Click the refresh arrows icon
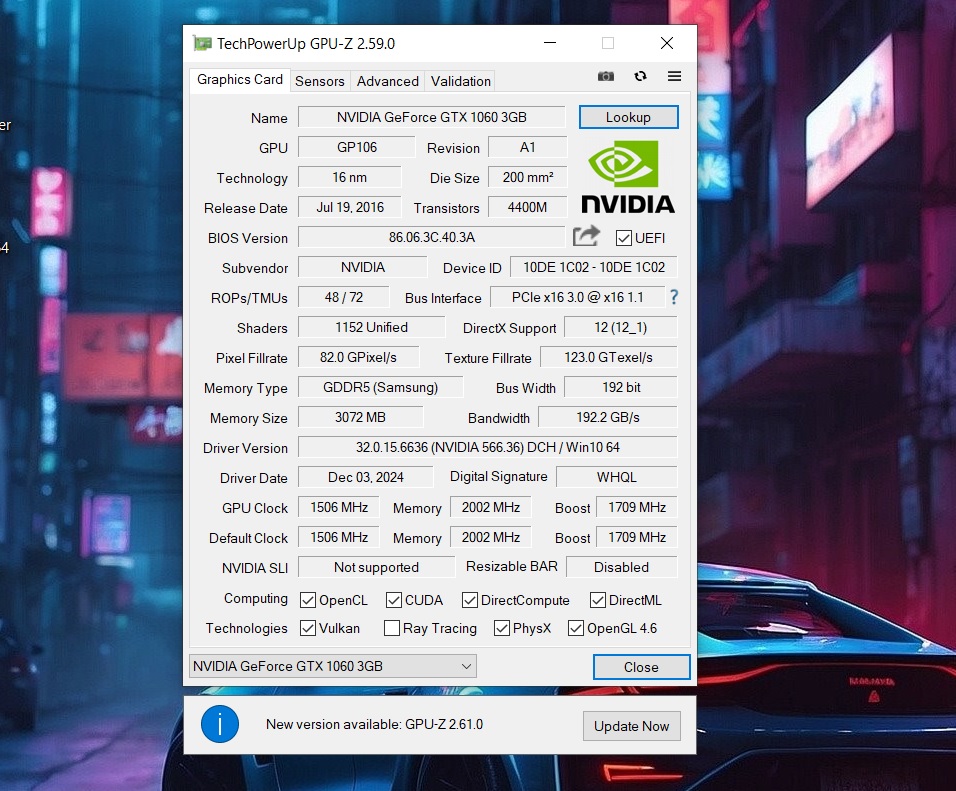The height and width of the screenshot is (791, 956). tap(640, 76)
